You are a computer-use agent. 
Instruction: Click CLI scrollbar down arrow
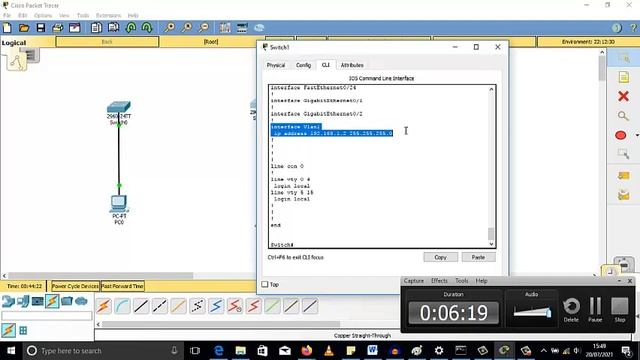click(x=491, y=244)
